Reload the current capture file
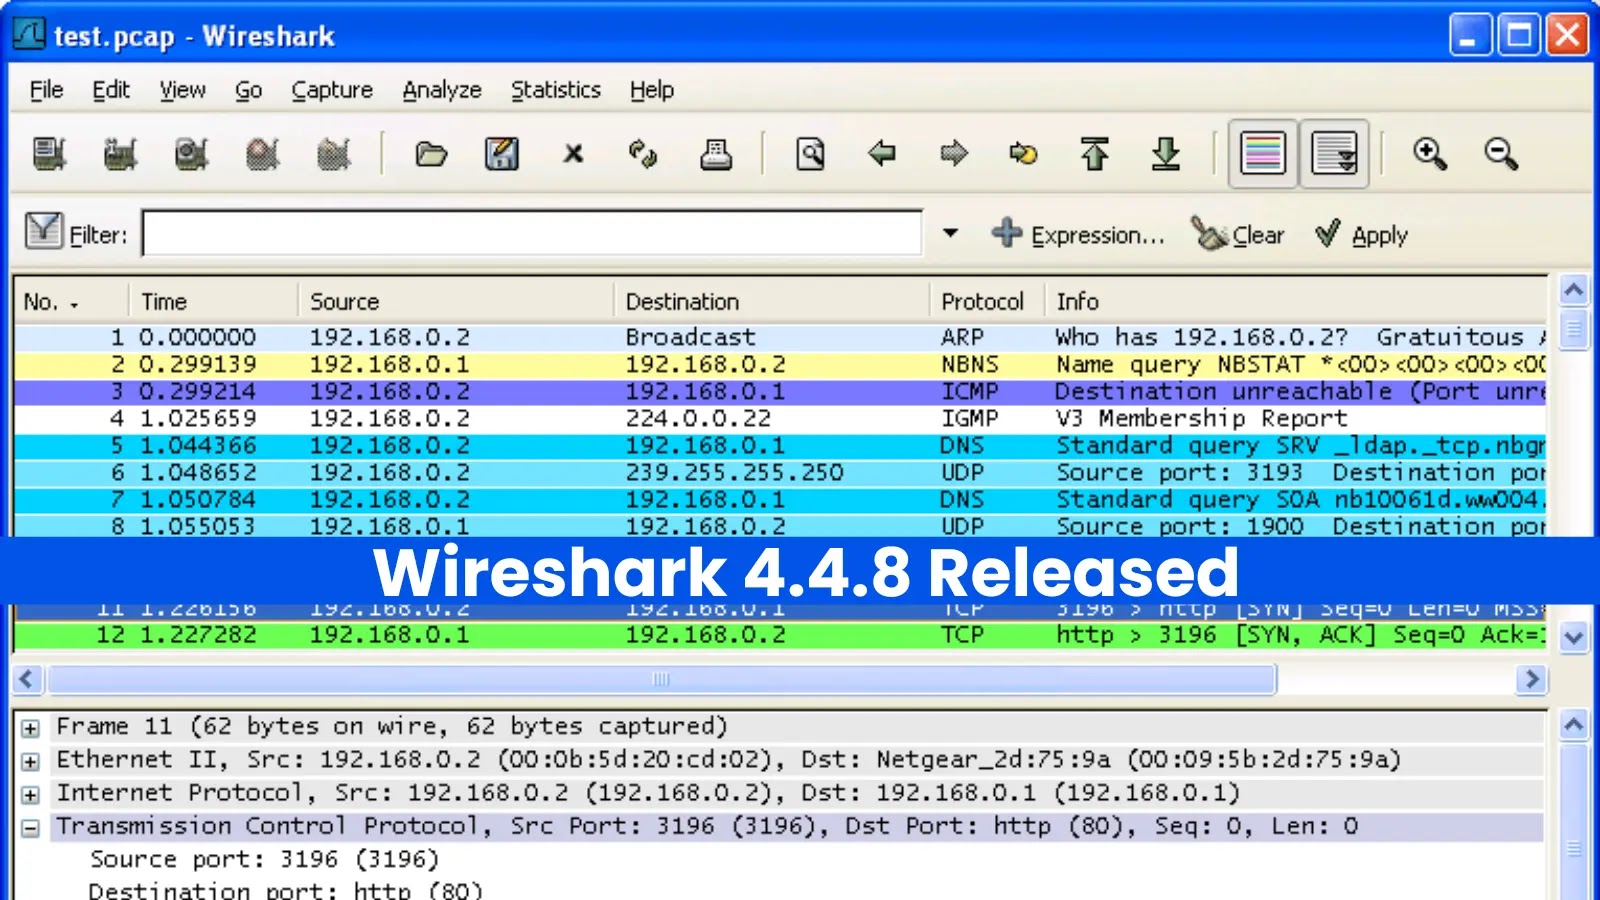 point(645,154)
